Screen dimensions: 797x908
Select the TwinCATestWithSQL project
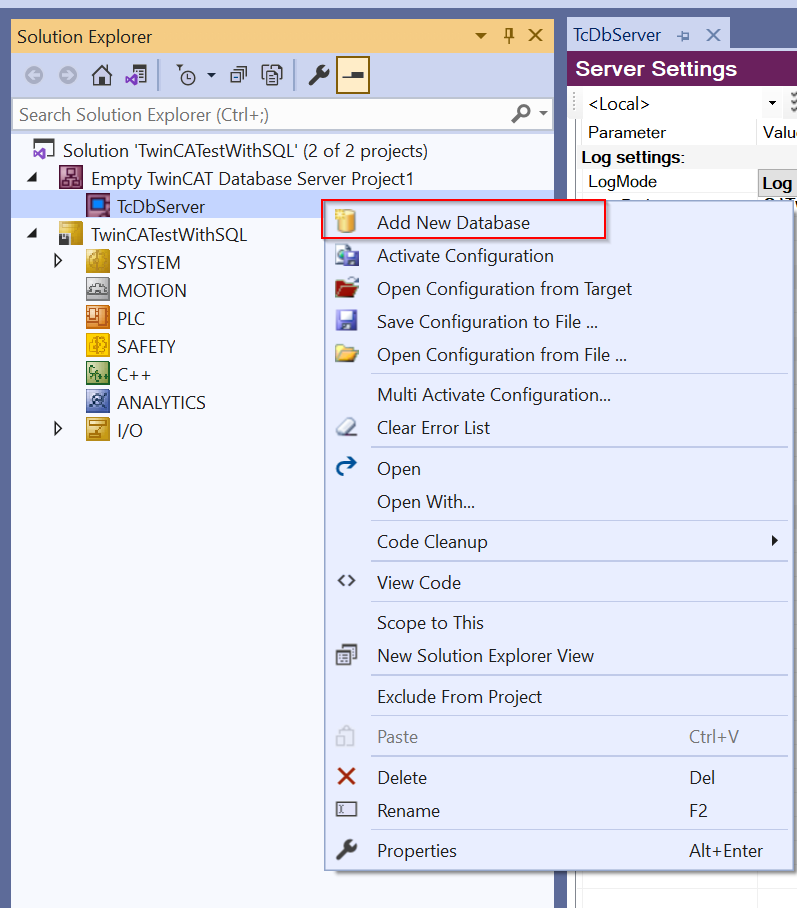point(169,235)
